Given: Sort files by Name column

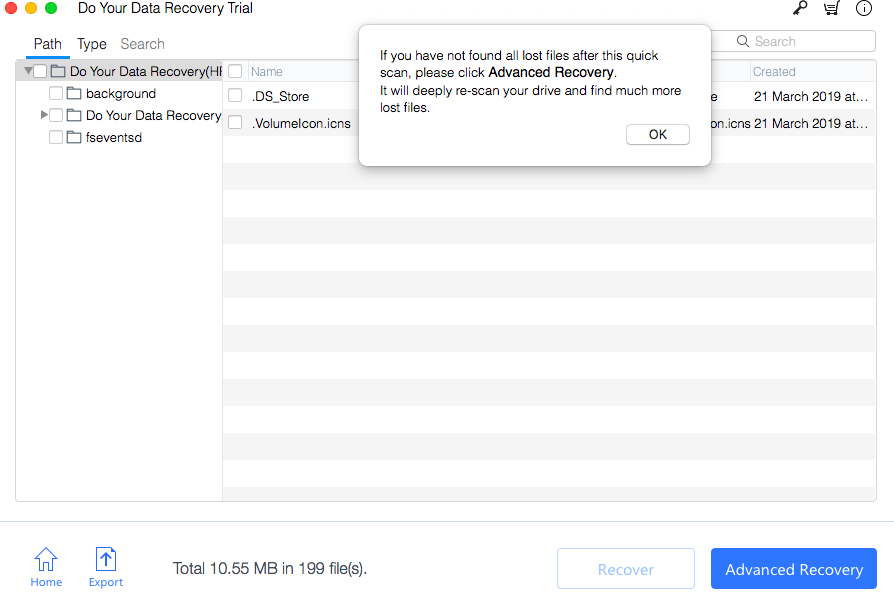Looking at the screenshot, I should coord(267,71).
